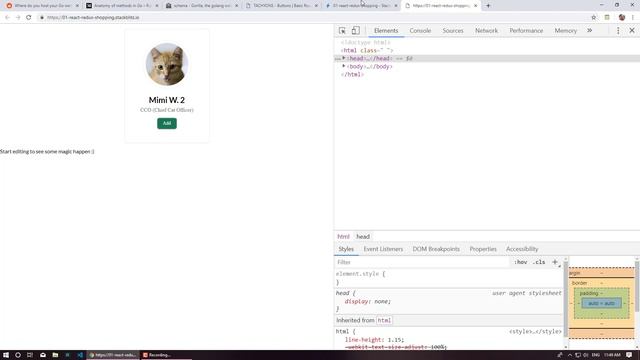Open the Event Listeners sub-tab
Viewport: 640px width, 360px height.
click(383, 249)
